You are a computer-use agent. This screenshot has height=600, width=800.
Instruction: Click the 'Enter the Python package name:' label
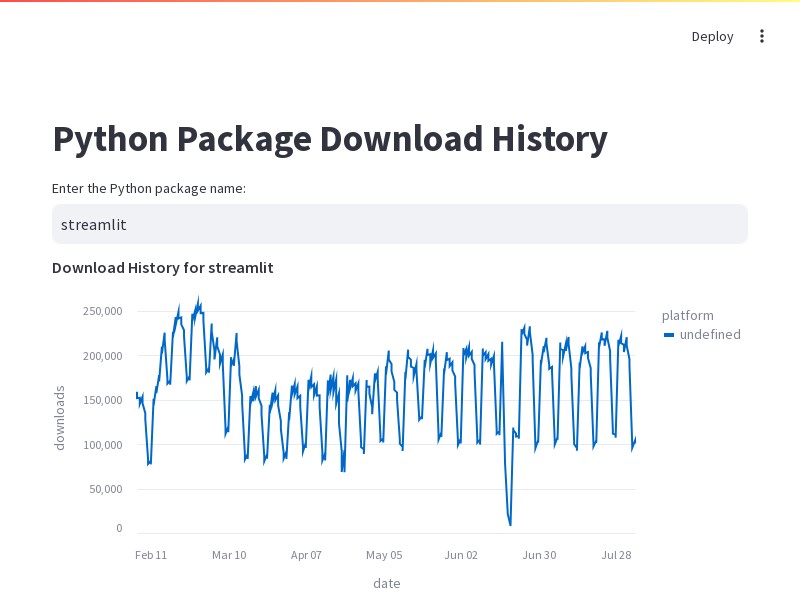(148, 189)
